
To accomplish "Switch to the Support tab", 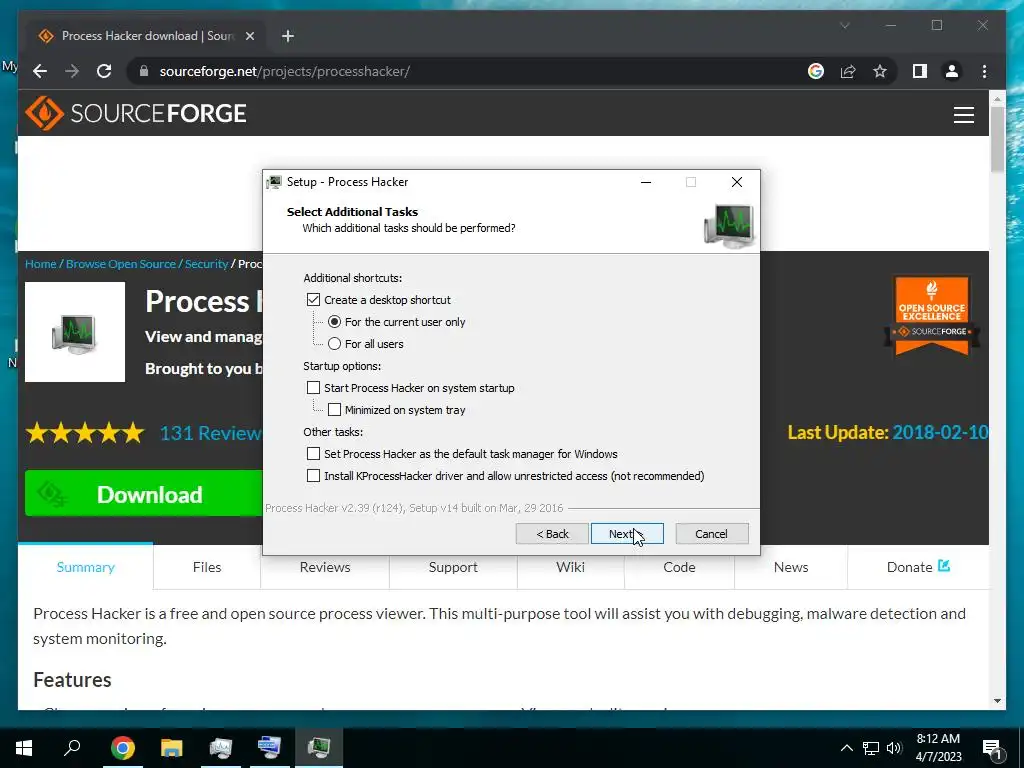I will coord(453,567).
